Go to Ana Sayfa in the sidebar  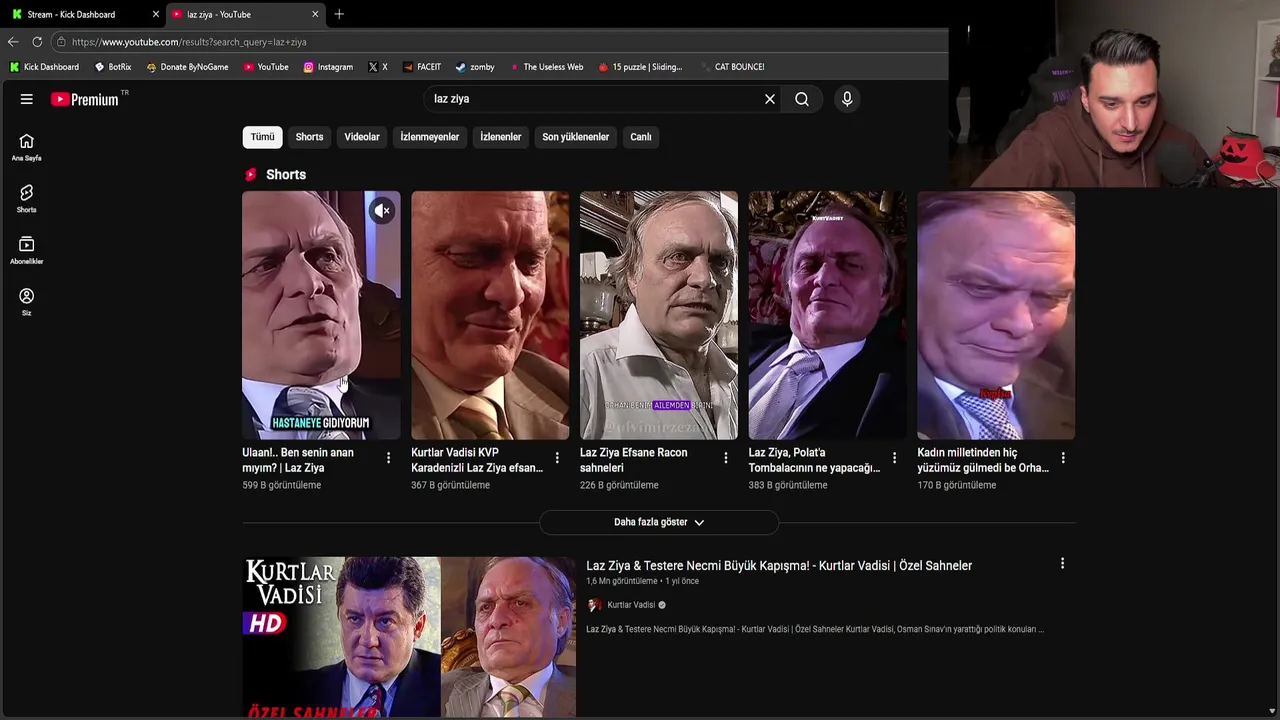[x=27, y=147]
